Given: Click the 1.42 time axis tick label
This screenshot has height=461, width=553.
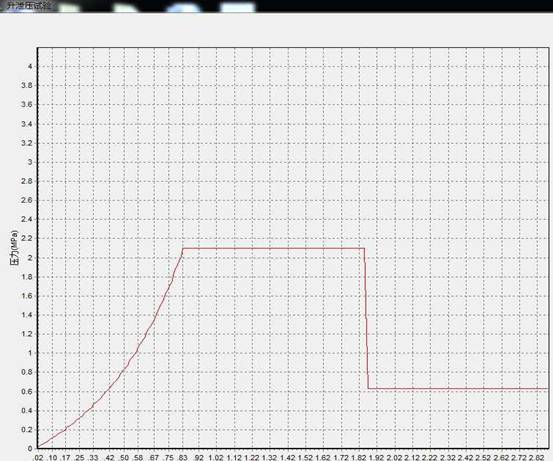Looking at the screenshot, I should tap(287, 457).
